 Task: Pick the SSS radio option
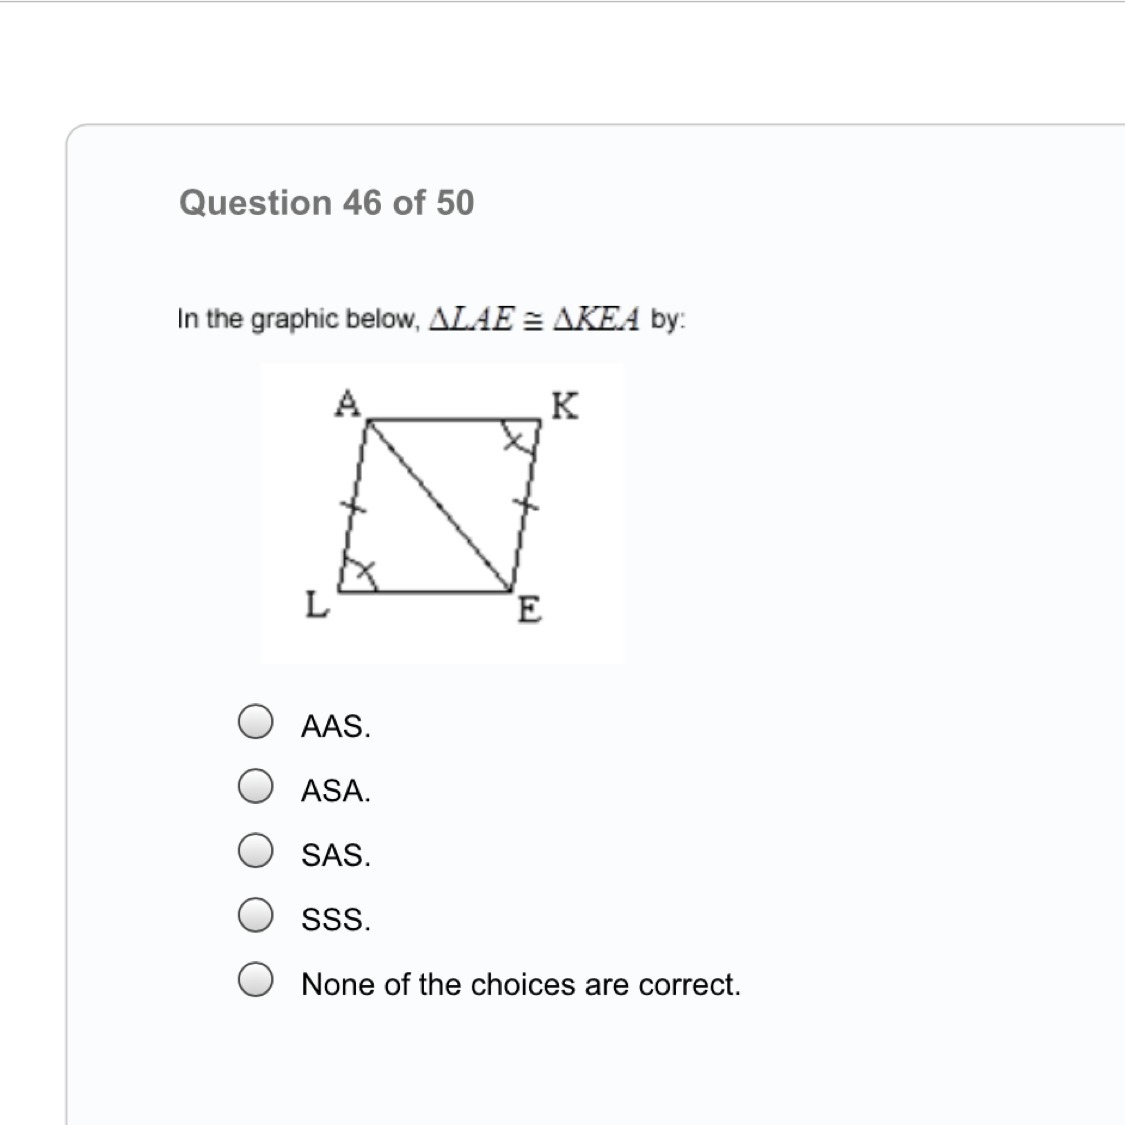(x=255, y=915)
